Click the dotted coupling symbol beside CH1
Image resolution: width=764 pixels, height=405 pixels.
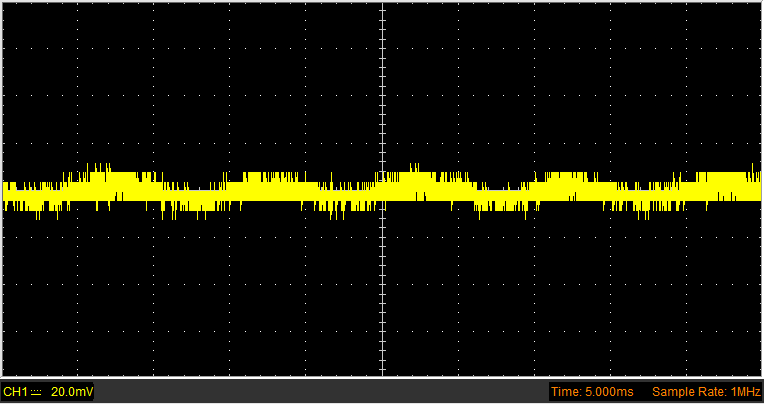(x=36, y=392)
